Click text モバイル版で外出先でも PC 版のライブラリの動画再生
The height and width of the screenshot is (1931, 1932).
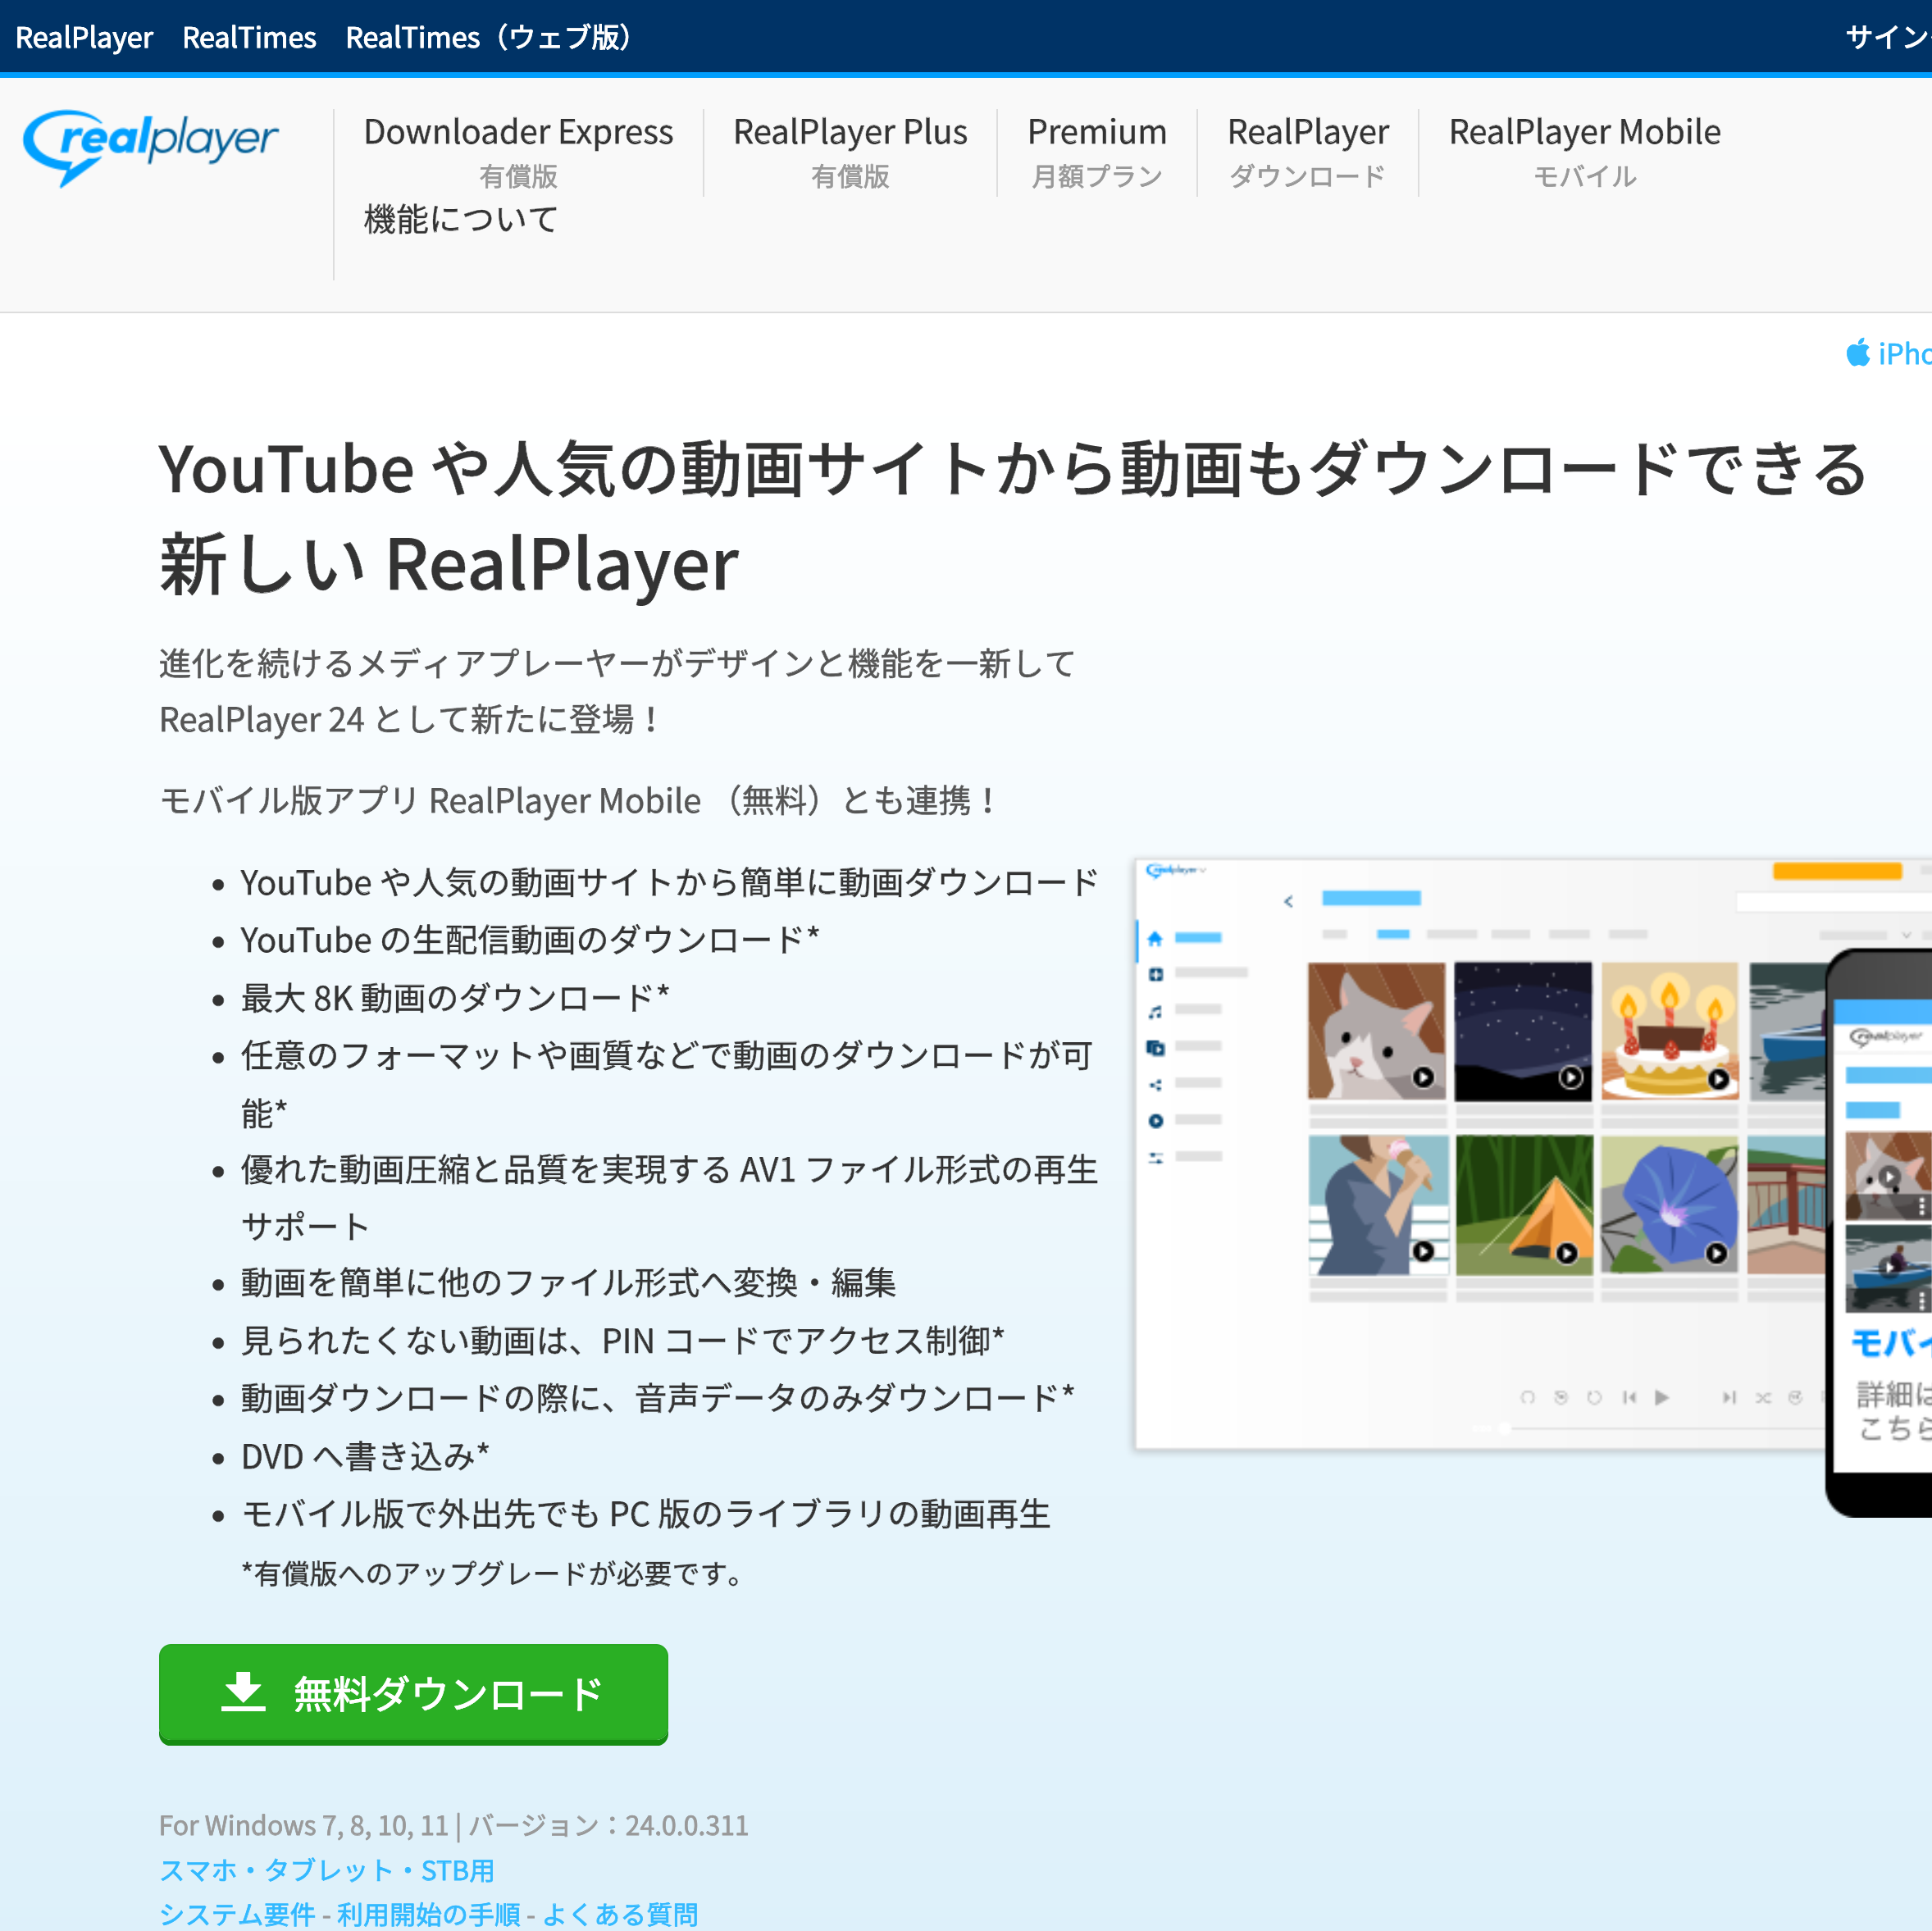tap(646, 1514)
